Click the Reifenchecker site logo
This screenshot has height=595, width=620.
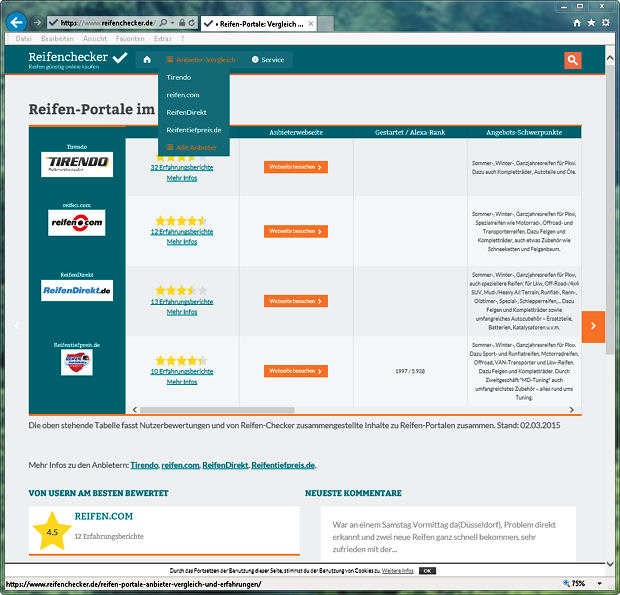pyautogui.click(x=78, y=60)
